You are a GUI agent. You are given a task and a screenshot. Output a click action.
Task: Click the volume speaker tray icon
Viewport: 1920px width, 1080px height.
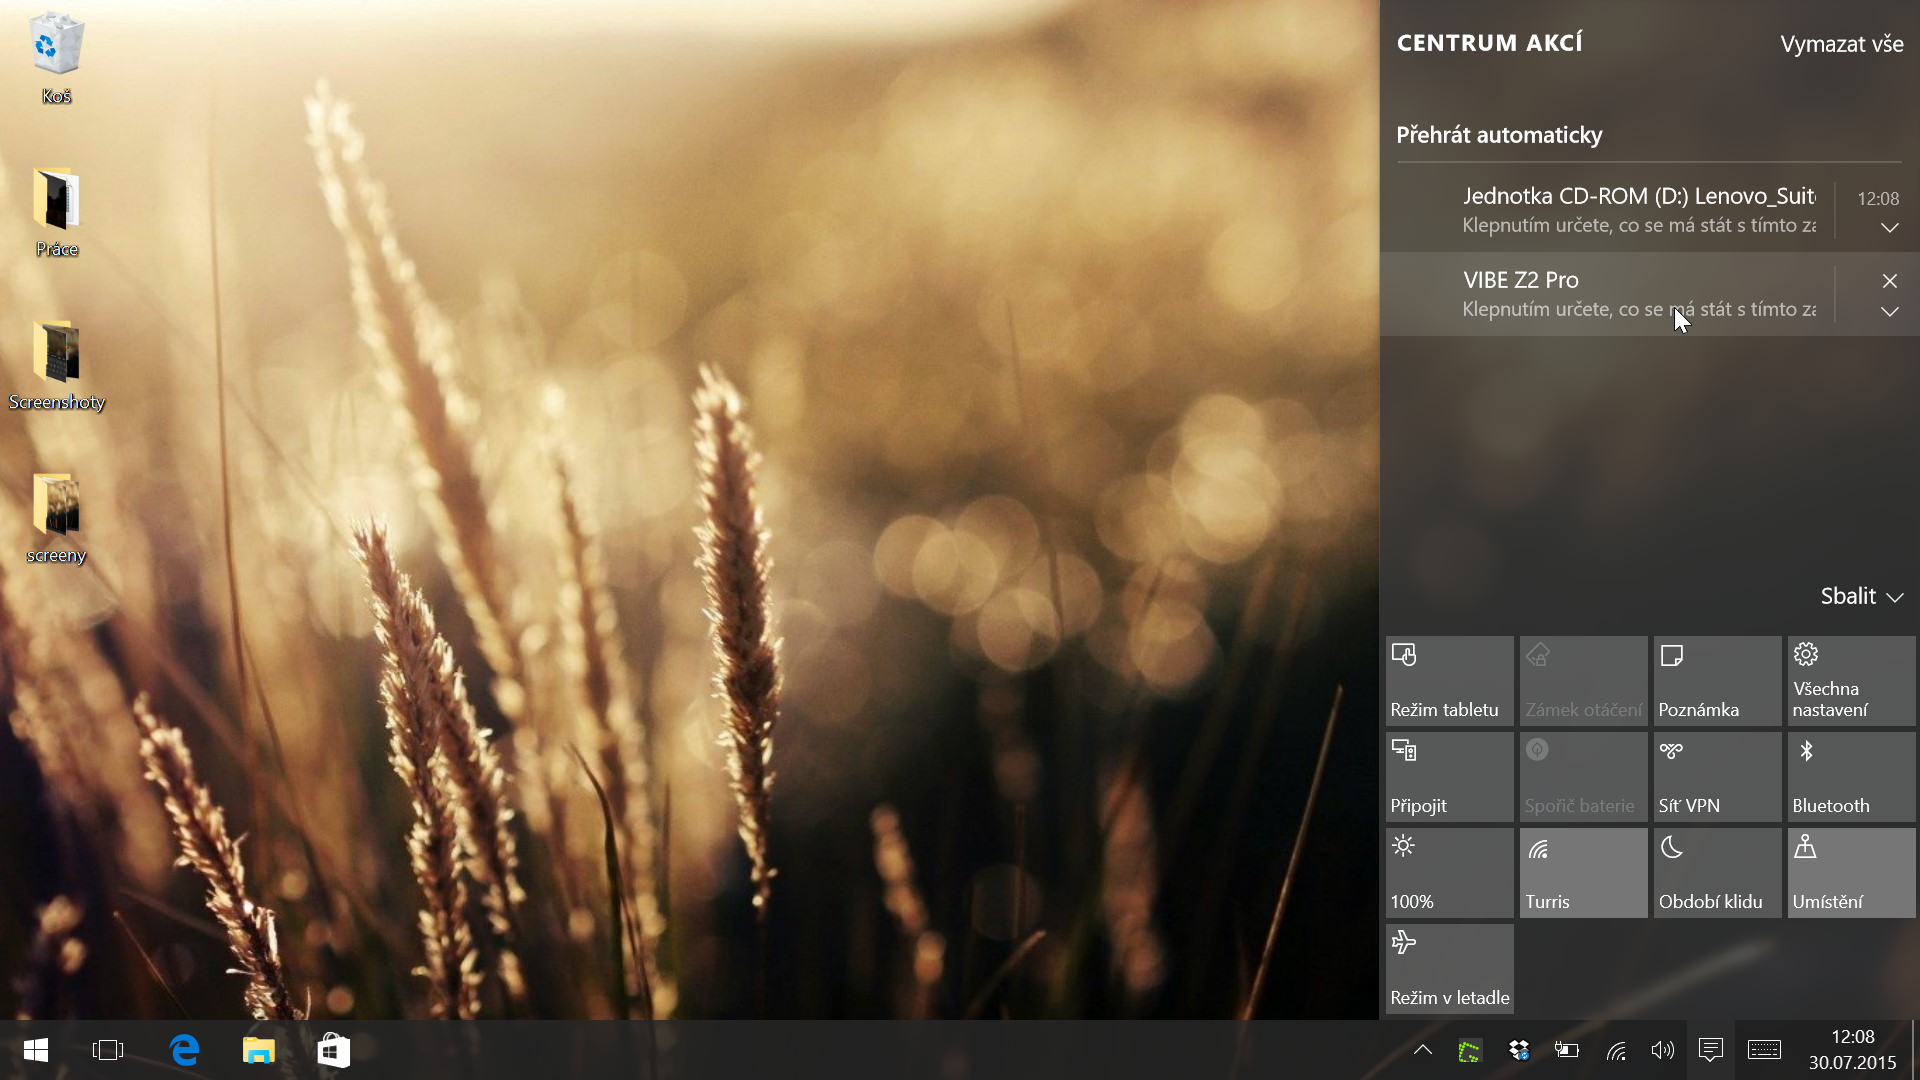[x=1662, y=1050]
